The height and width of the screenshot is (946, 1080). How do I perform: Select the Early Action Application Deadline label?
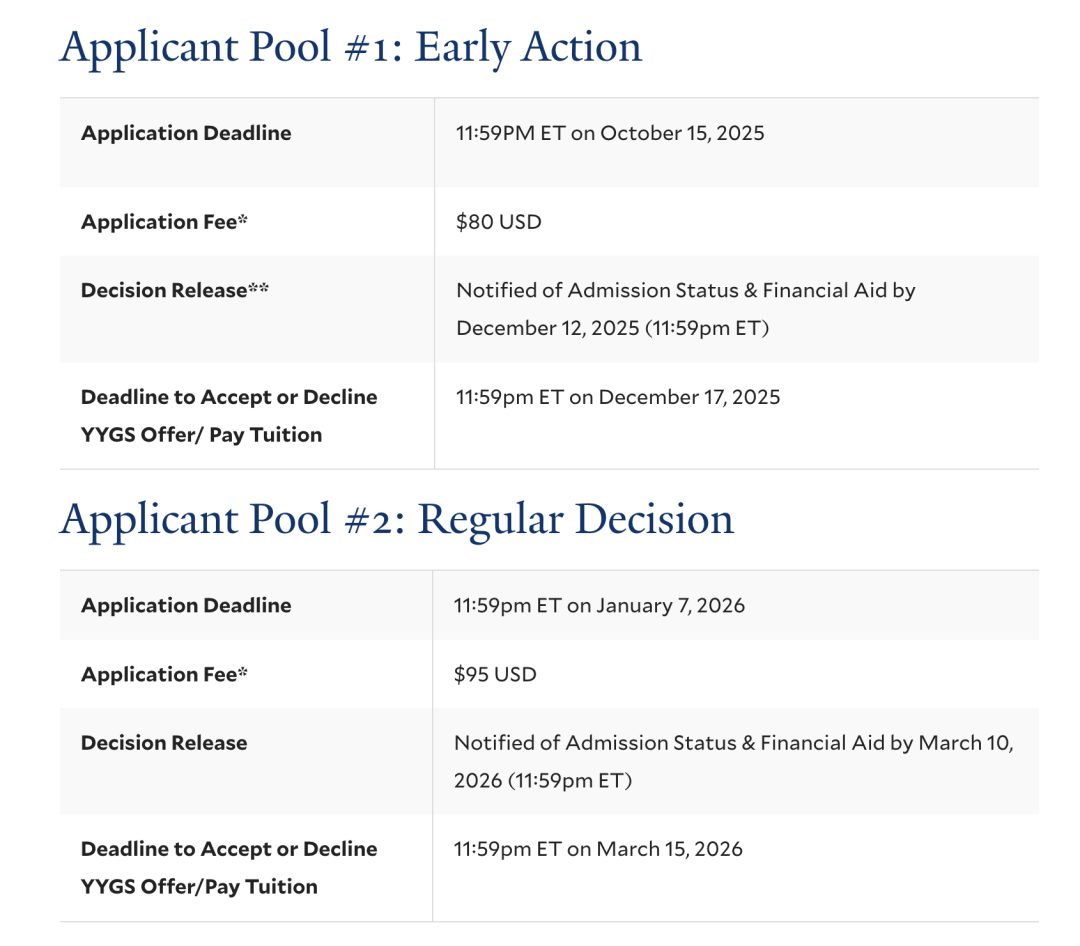[186, 133]
